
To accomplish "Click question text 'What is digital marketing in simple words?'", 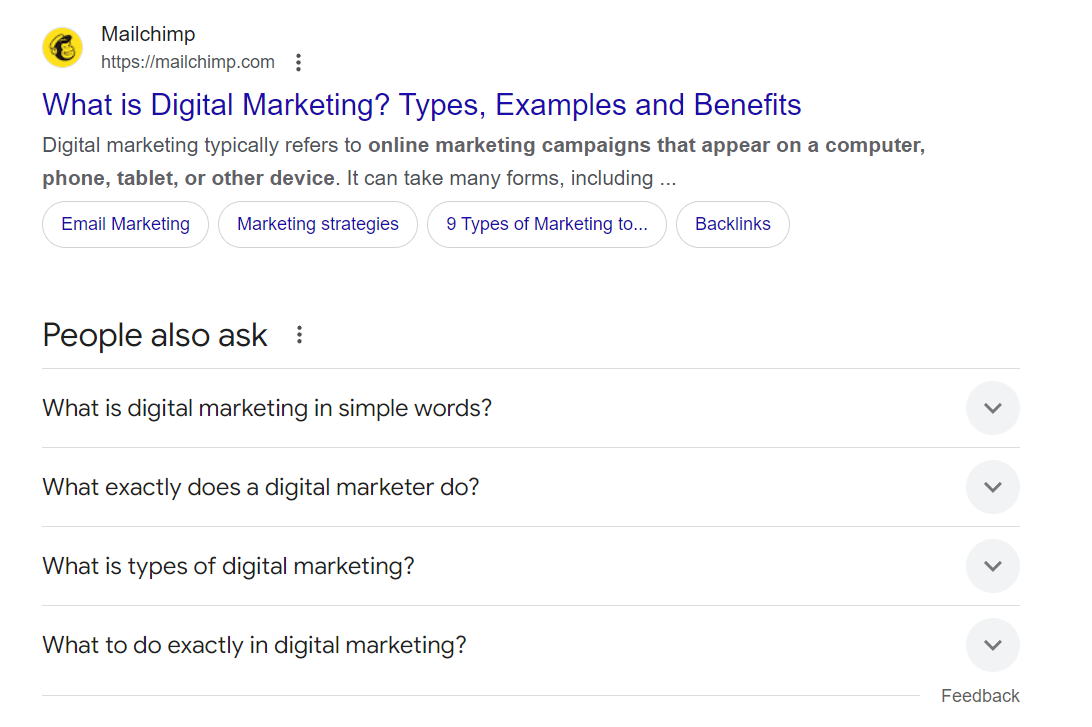I will tap(267, 408).
